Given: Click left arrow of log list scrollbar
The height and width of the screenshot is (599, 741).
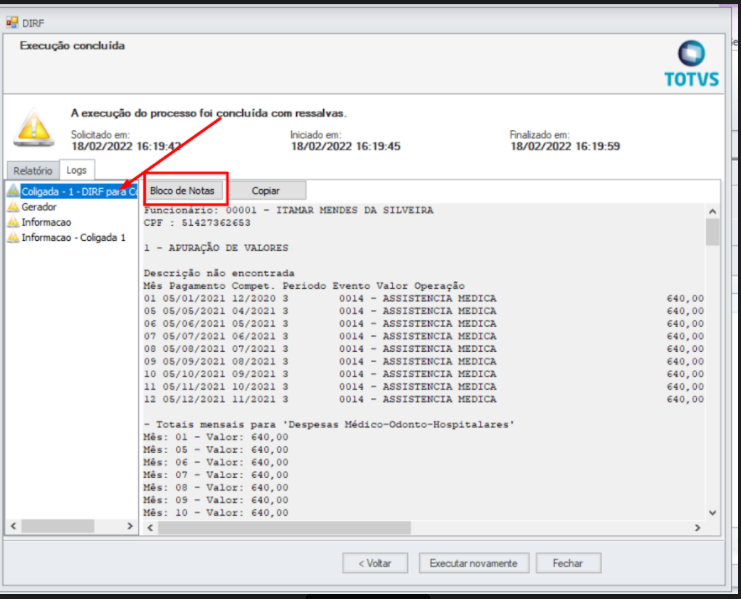Looking at the screenshot, I should (13, 526).
